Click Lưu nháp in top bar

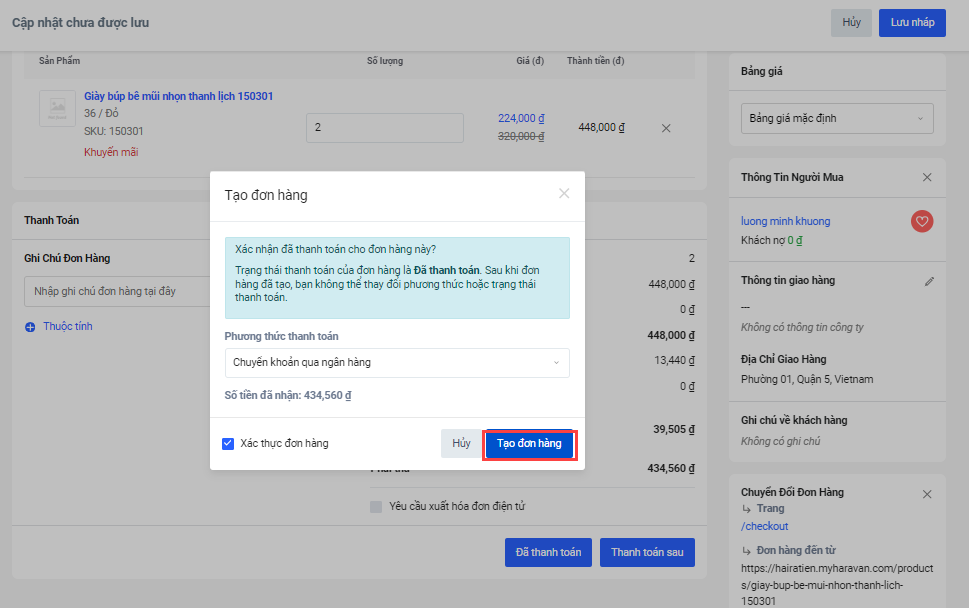(x=912, y=23)
